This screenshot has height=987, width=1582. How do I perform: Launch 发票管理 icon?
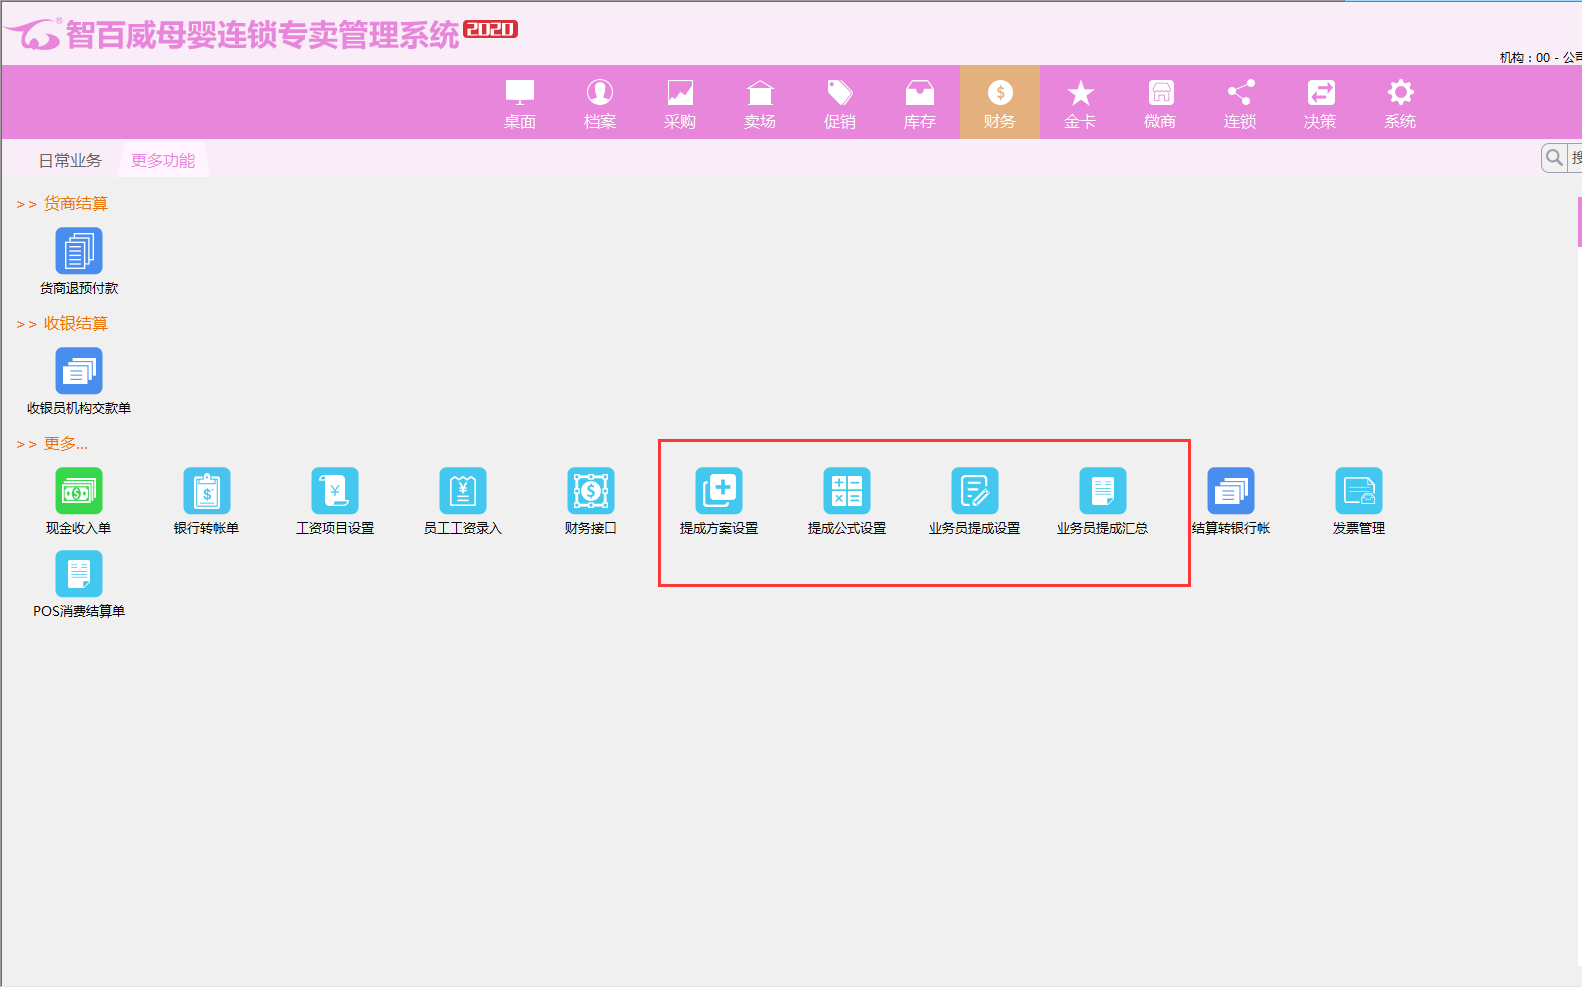[1359, 491]
